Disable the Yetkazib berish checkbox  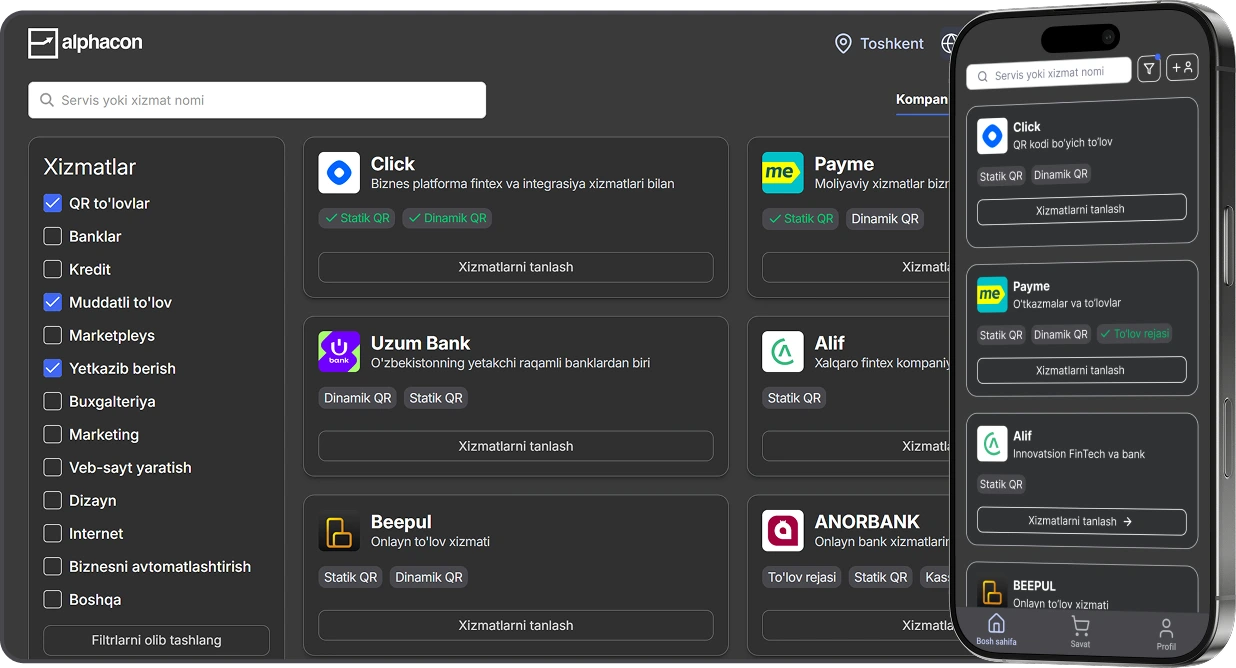click(x=53, y=368)
